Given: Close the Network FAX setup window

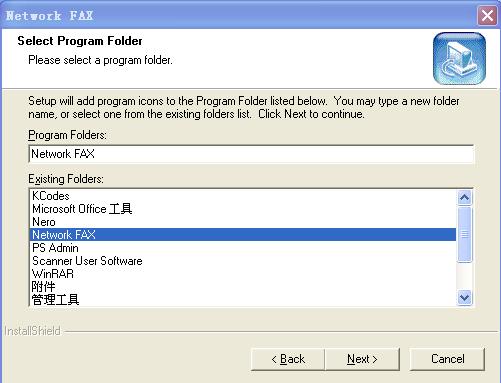Looking at the screenshot, I should [487, 16].
